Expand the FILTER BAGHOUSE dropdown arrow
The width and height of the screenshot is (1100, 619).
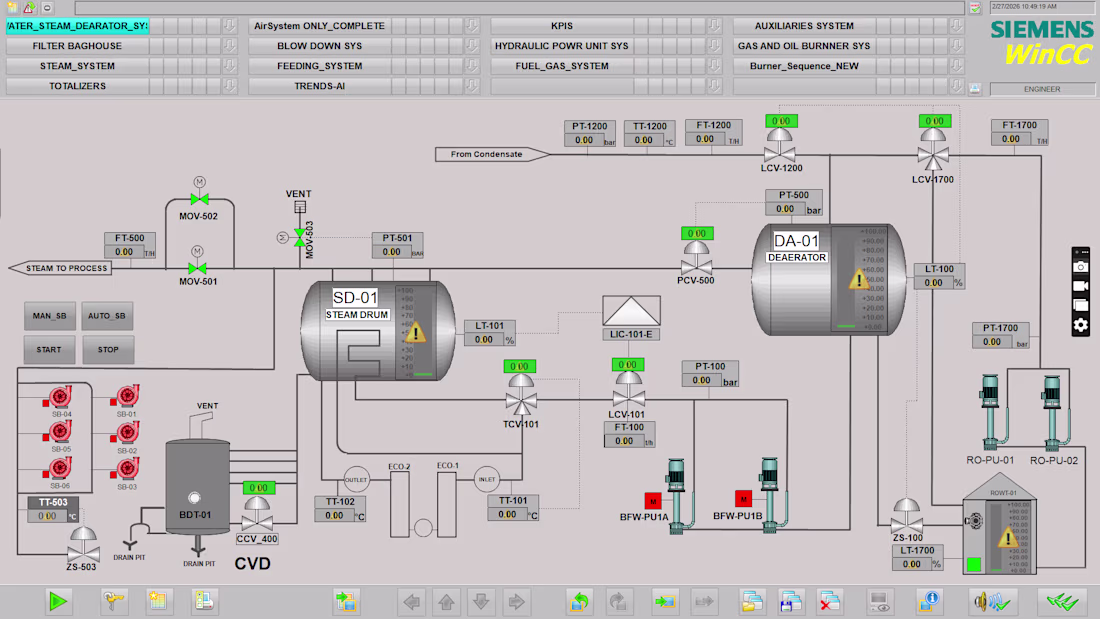point(229,46)
